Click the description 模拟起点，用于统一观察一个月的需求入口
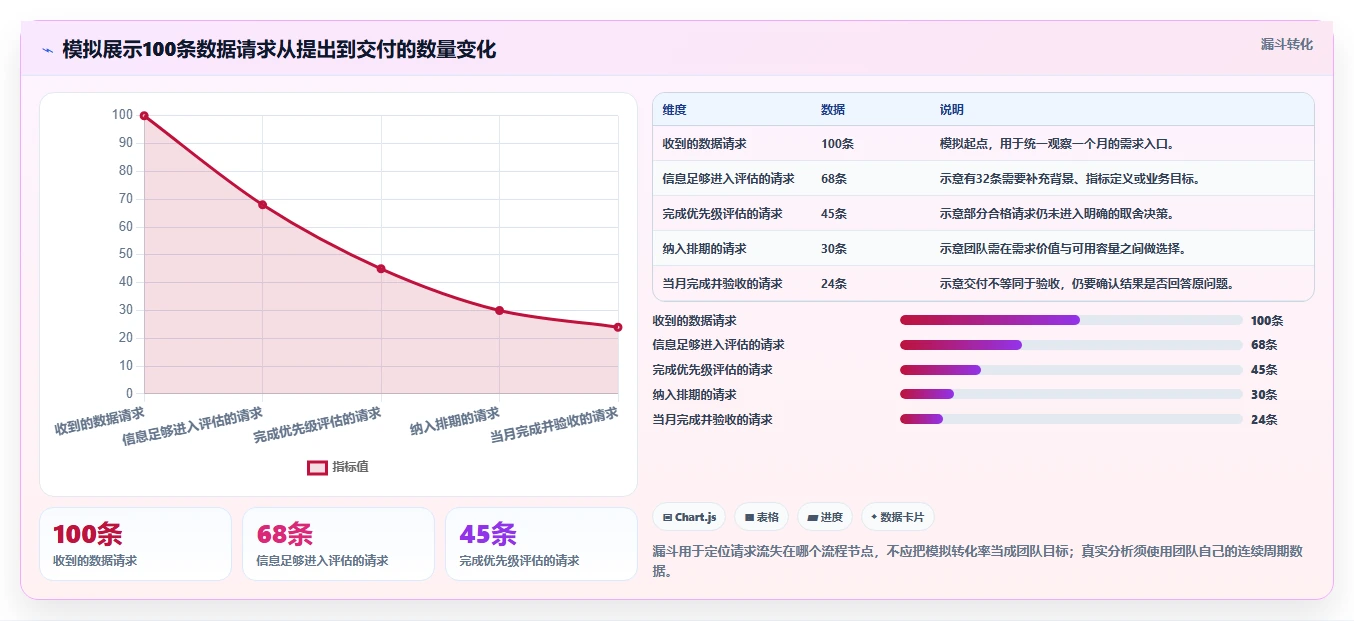 pyautogui.click(x=1057, y=144)
